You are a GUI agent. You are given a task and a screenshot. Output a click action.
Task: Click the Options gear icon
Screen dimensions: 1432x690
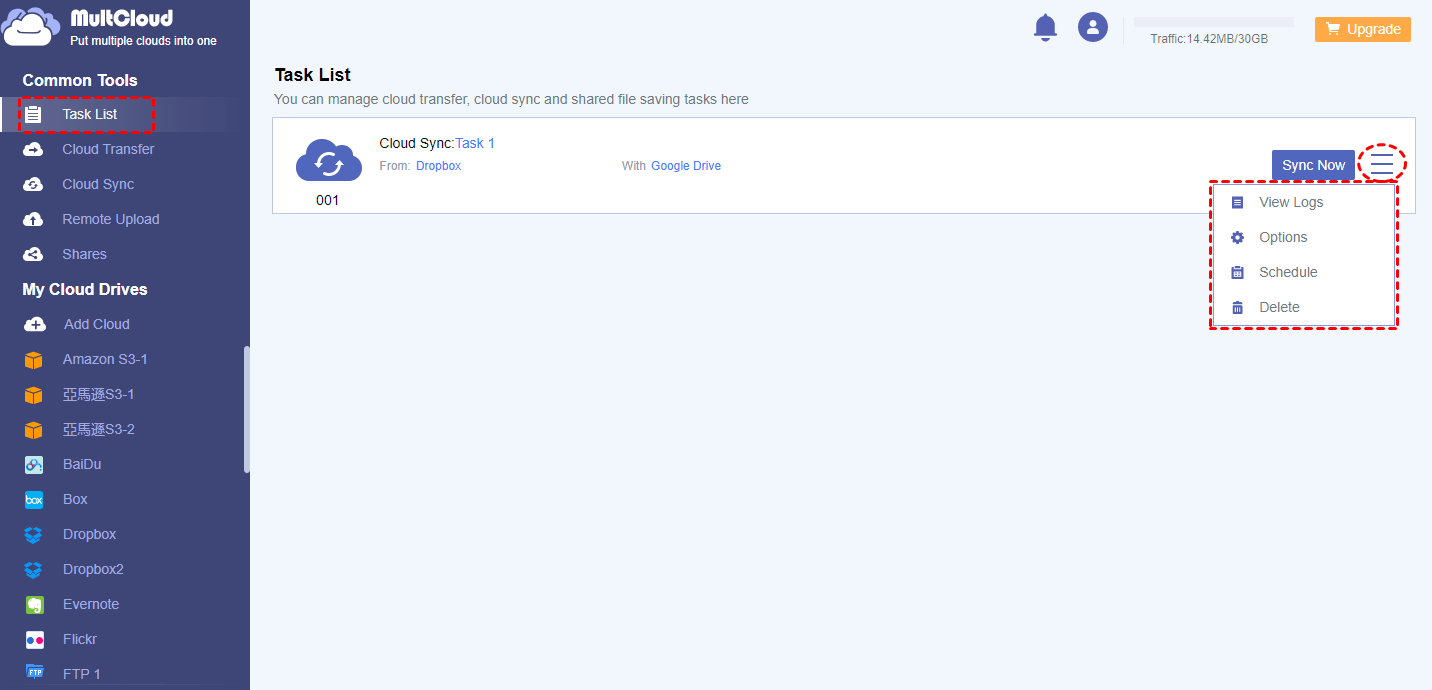(1238, 237)
